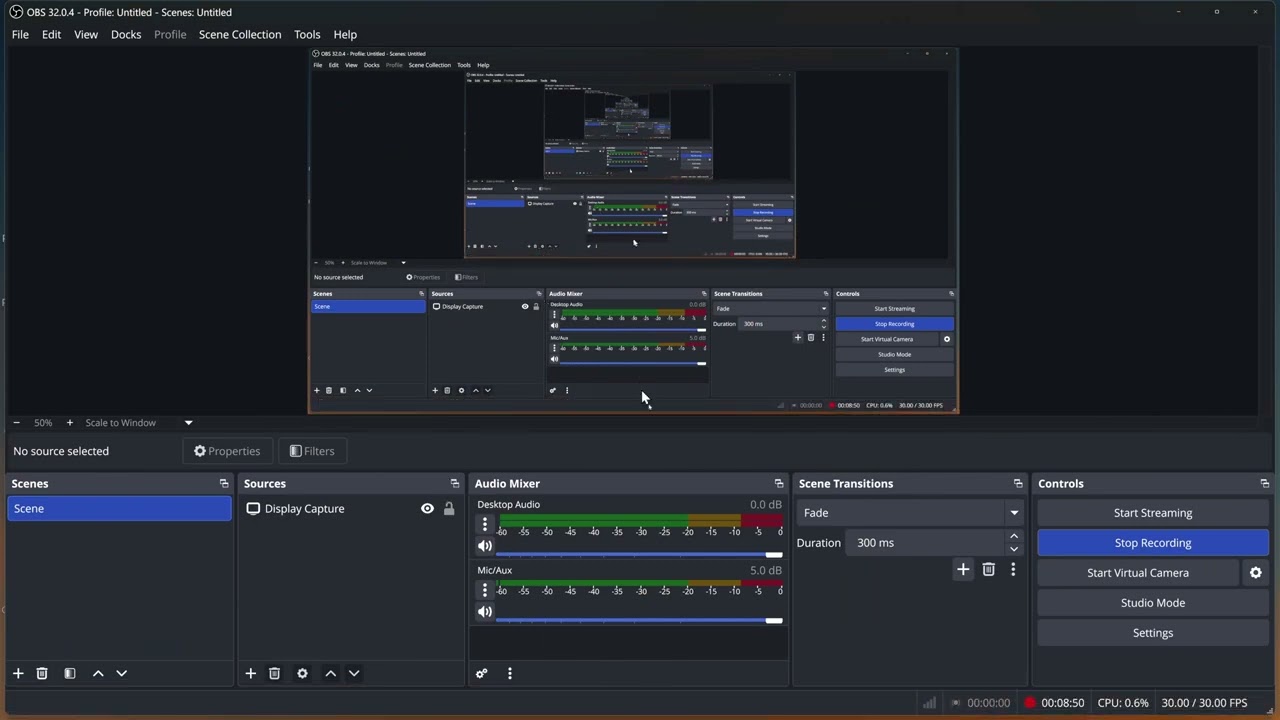The width and height of the screenshot is (1280, 720).
Task: Add a new source with plus icon
Action: coord(251,673)
